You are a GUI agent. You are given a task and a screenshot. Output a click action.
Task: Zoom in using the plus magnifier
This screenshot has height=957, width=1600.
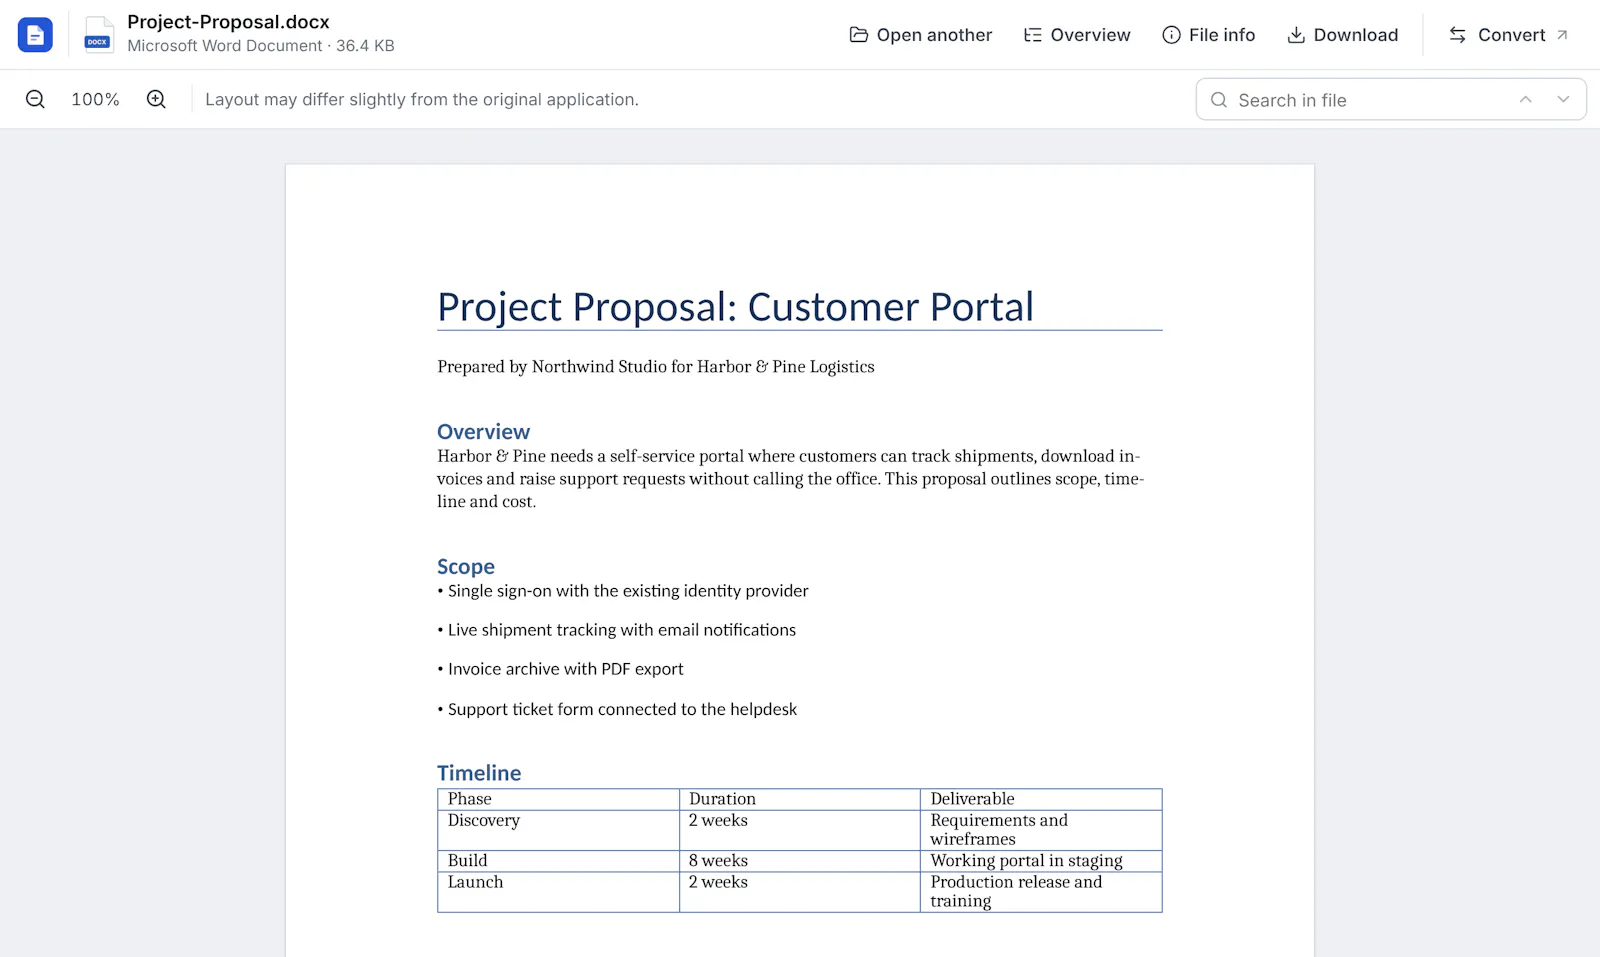click(x=156, y=99)
